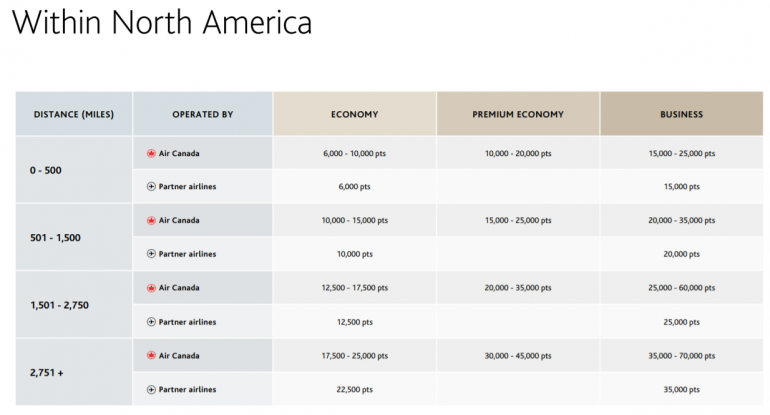Click the Distance (Miles) column header
Viewport: 770px width, 415px height.
tap(74, 115)
